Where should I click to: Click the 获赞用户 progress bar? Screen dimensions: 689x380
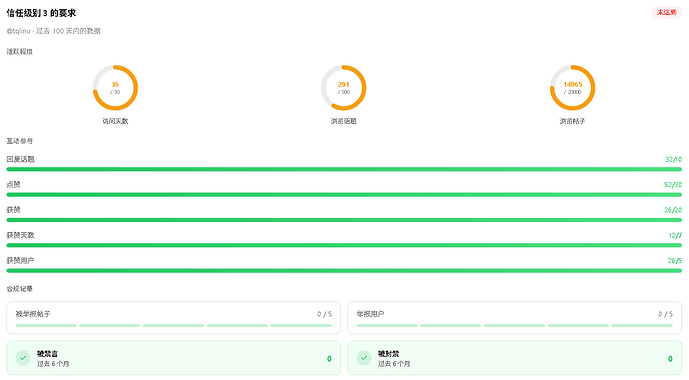tap(344, 271)
